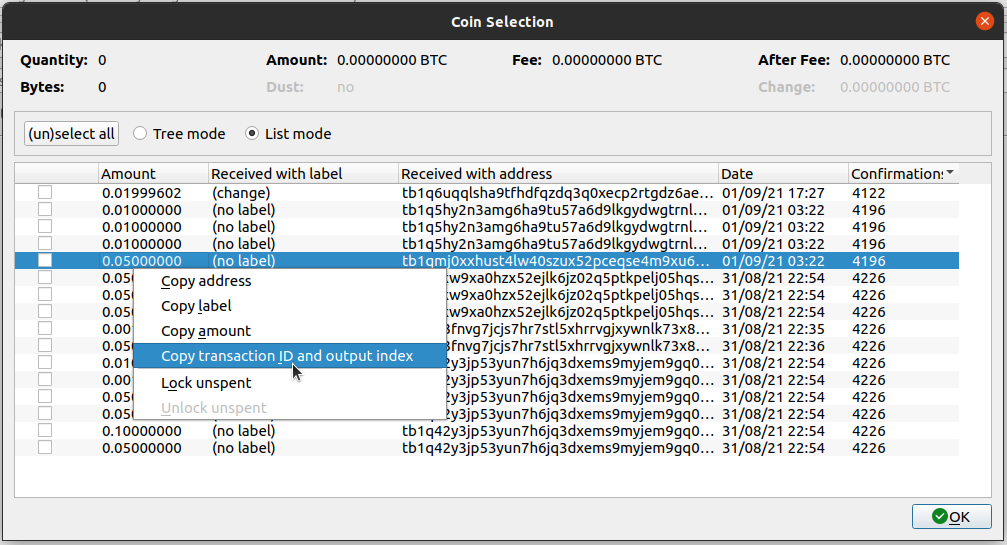Image resolution: width=1007 pixels, height=545 pixels.
Task: Click the (un)select all button
Action: coord(71,134)
